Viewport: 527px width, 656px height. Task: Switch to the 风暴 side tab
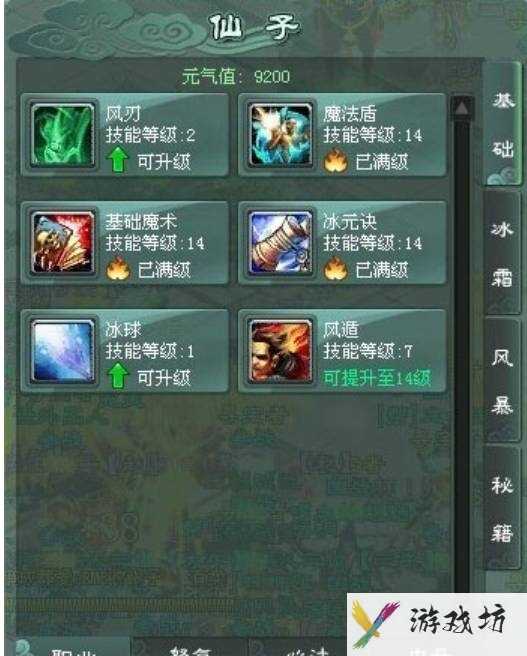(x=503, y=380)
